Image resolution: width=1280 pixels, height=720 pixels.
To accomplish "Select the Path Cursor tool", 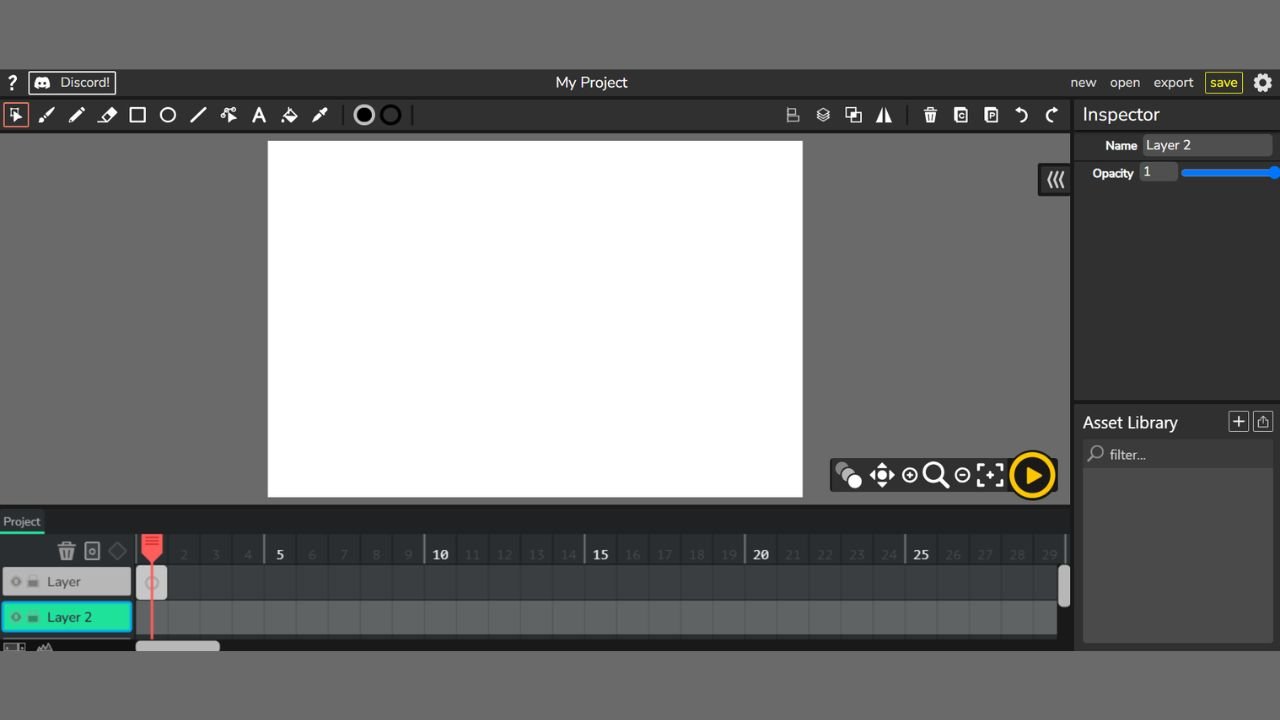I will point(229,115).
